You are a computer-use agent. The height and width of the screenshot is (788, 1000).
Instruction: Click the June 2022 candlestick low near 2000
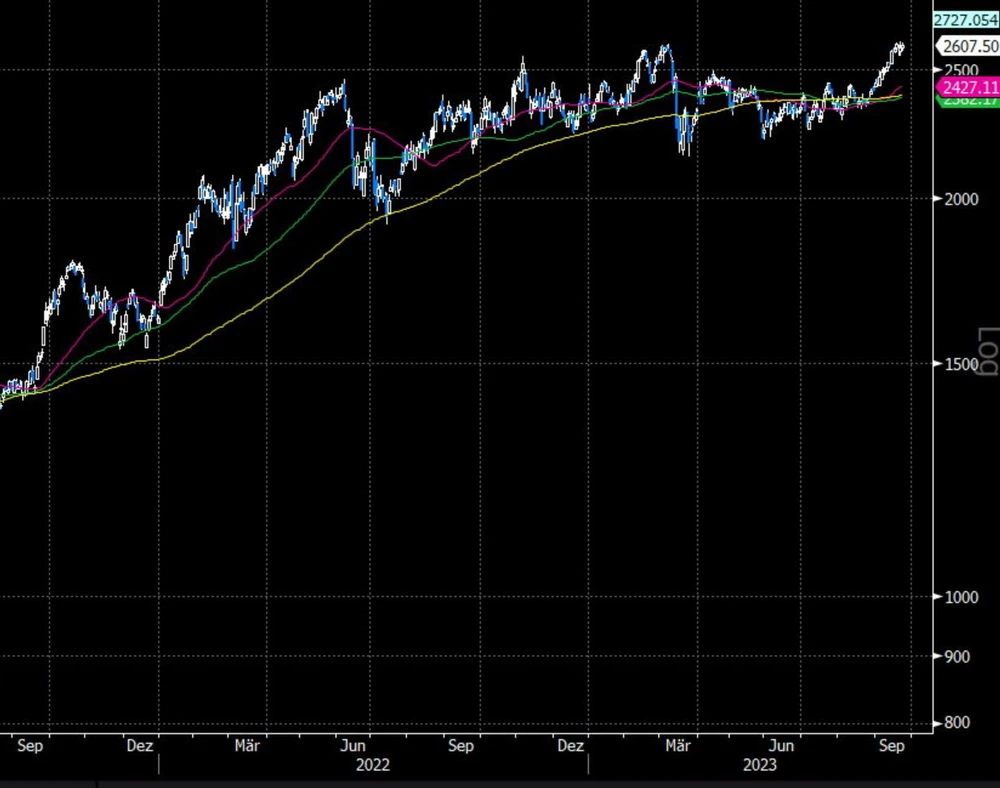388,210
